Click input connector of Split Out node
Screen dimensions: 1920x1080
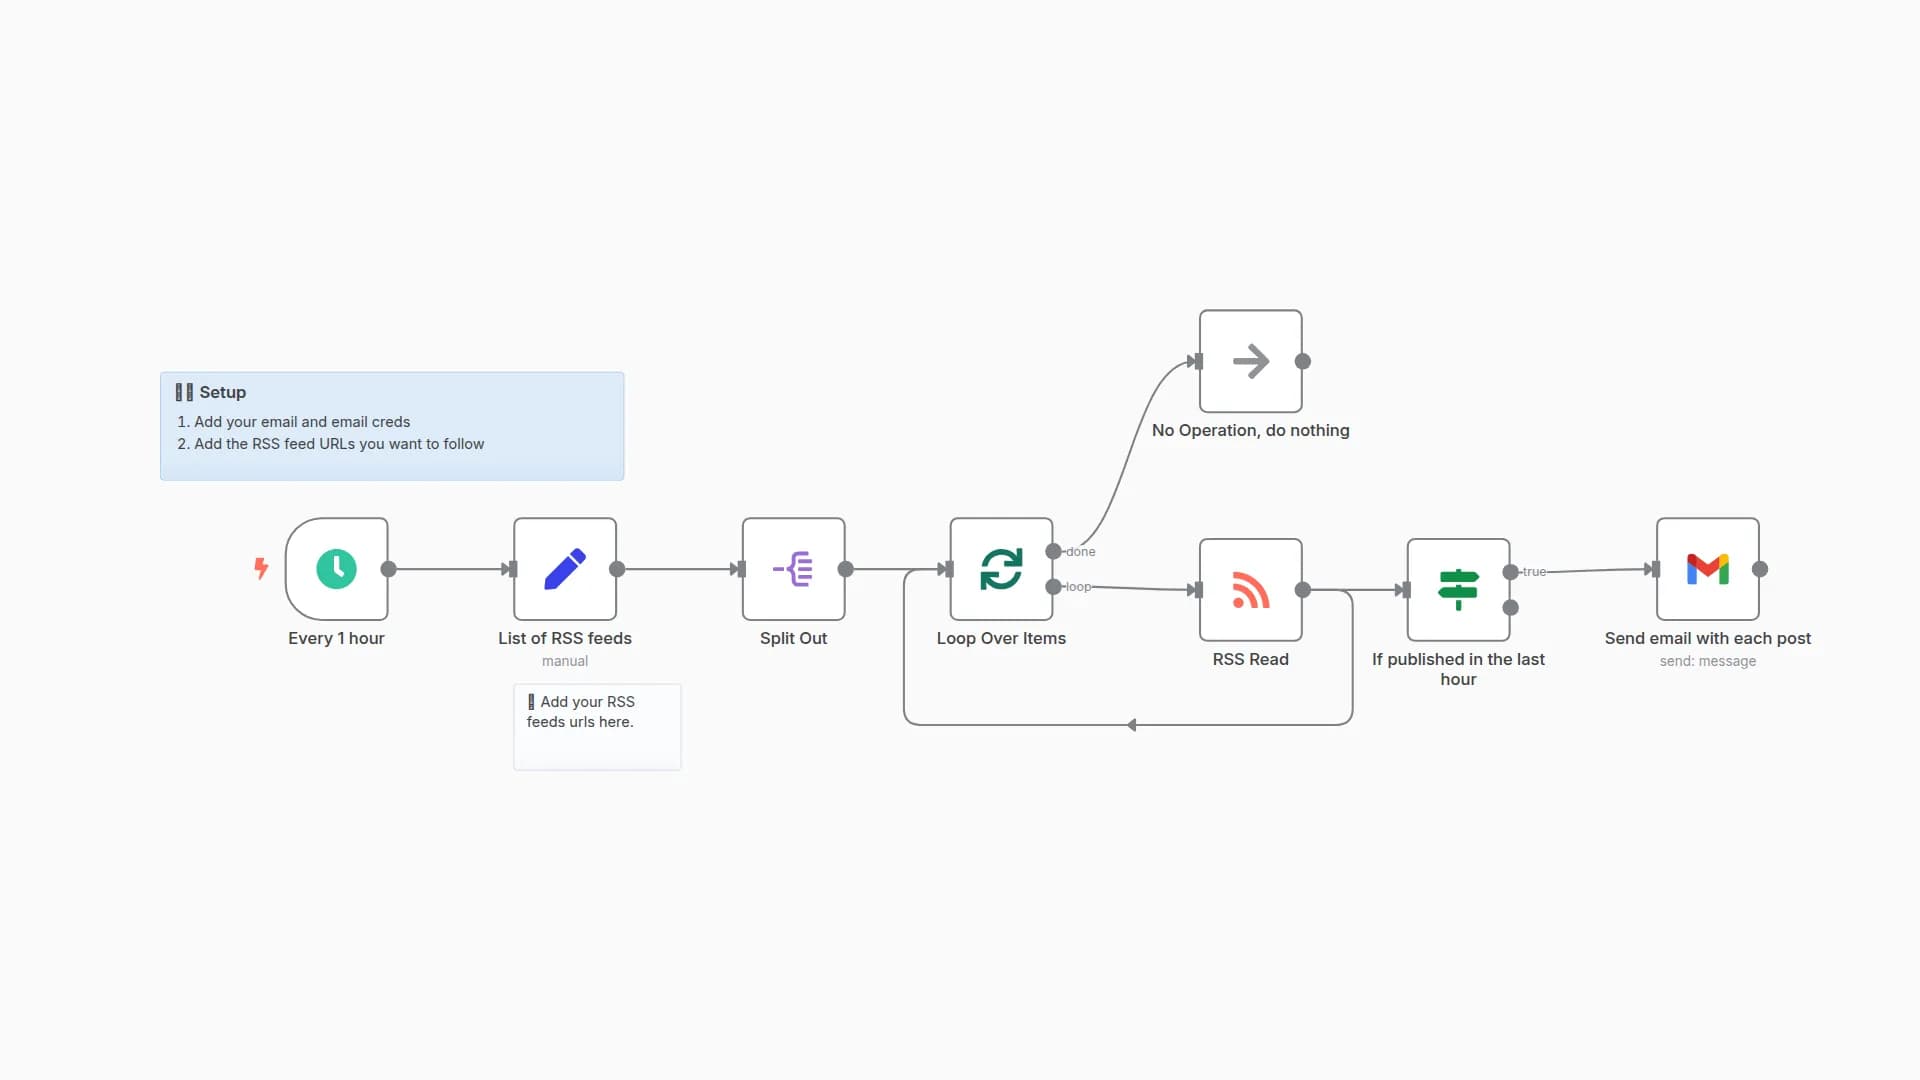741,569
